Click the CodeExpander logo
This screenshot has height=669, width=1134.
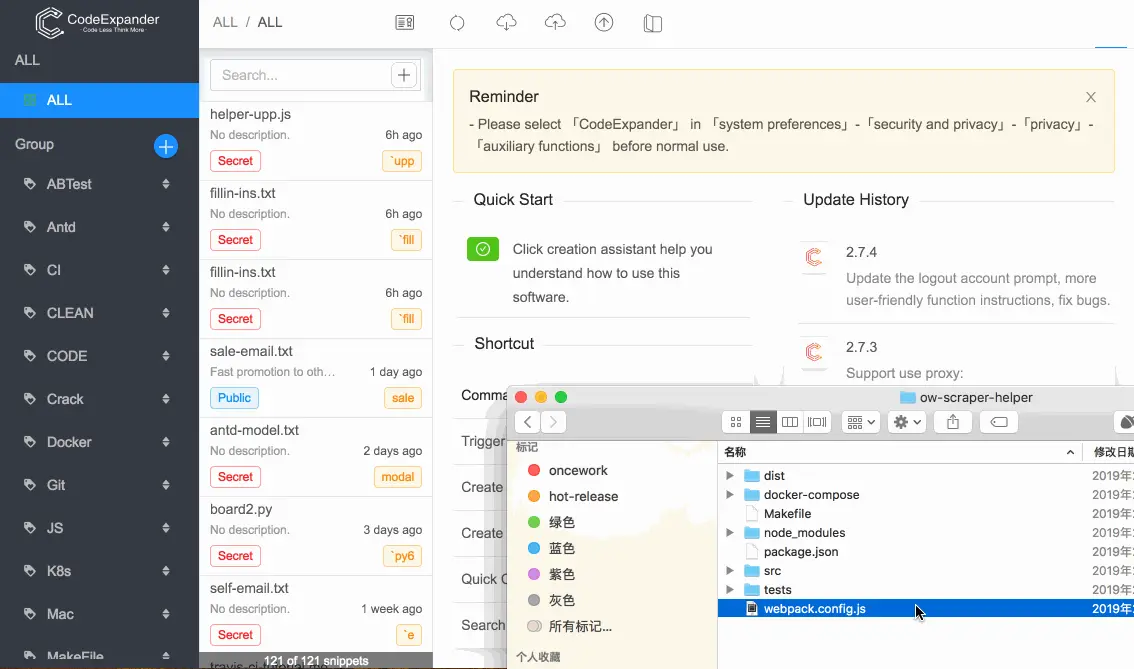point(97,22)
